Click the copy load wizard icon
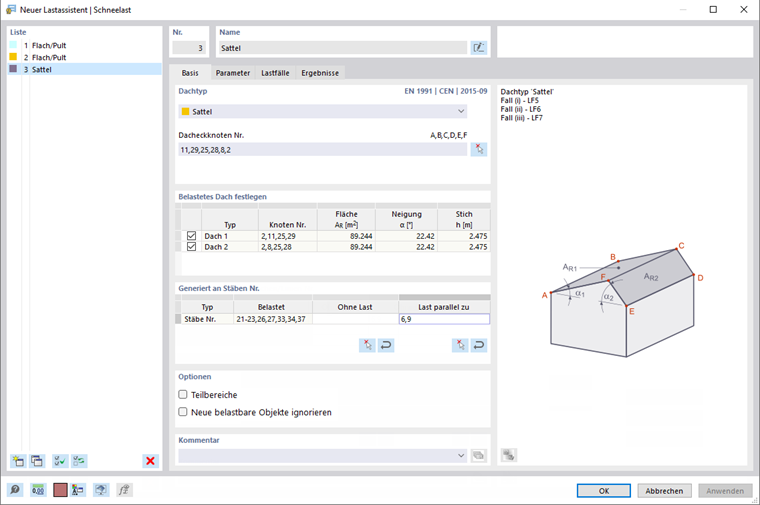760x505 pixels. click(37, 460)
